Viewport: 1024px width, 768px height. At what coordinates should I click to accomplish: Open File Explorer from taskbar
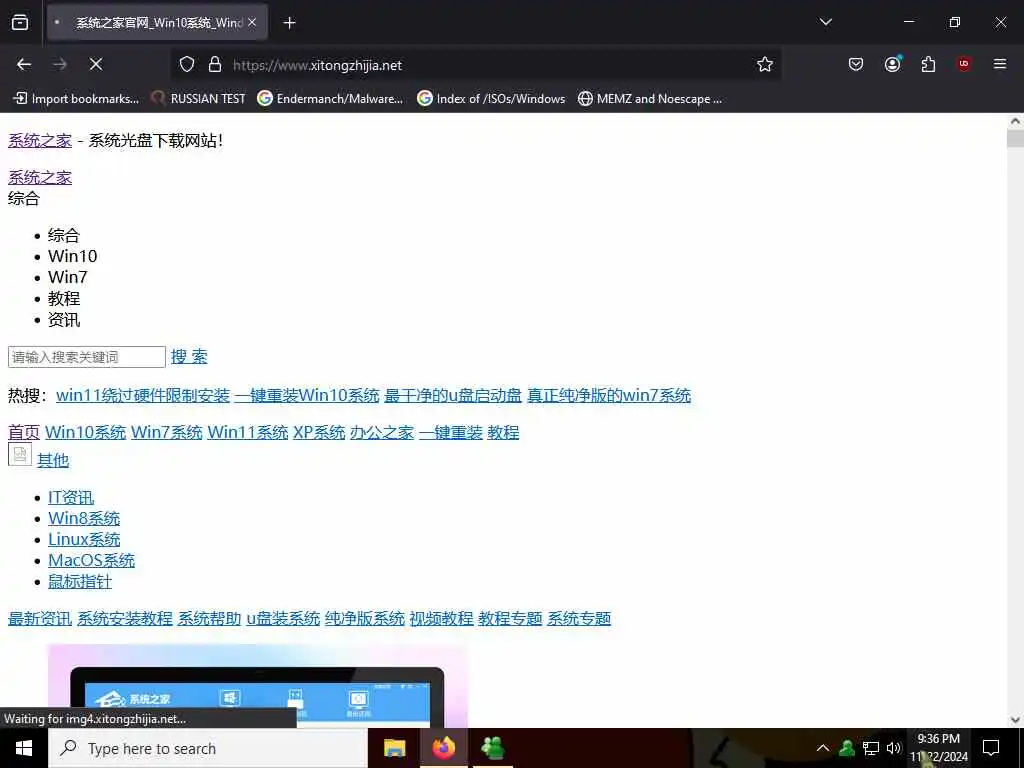pyautogui.click(x=394, y=748)
